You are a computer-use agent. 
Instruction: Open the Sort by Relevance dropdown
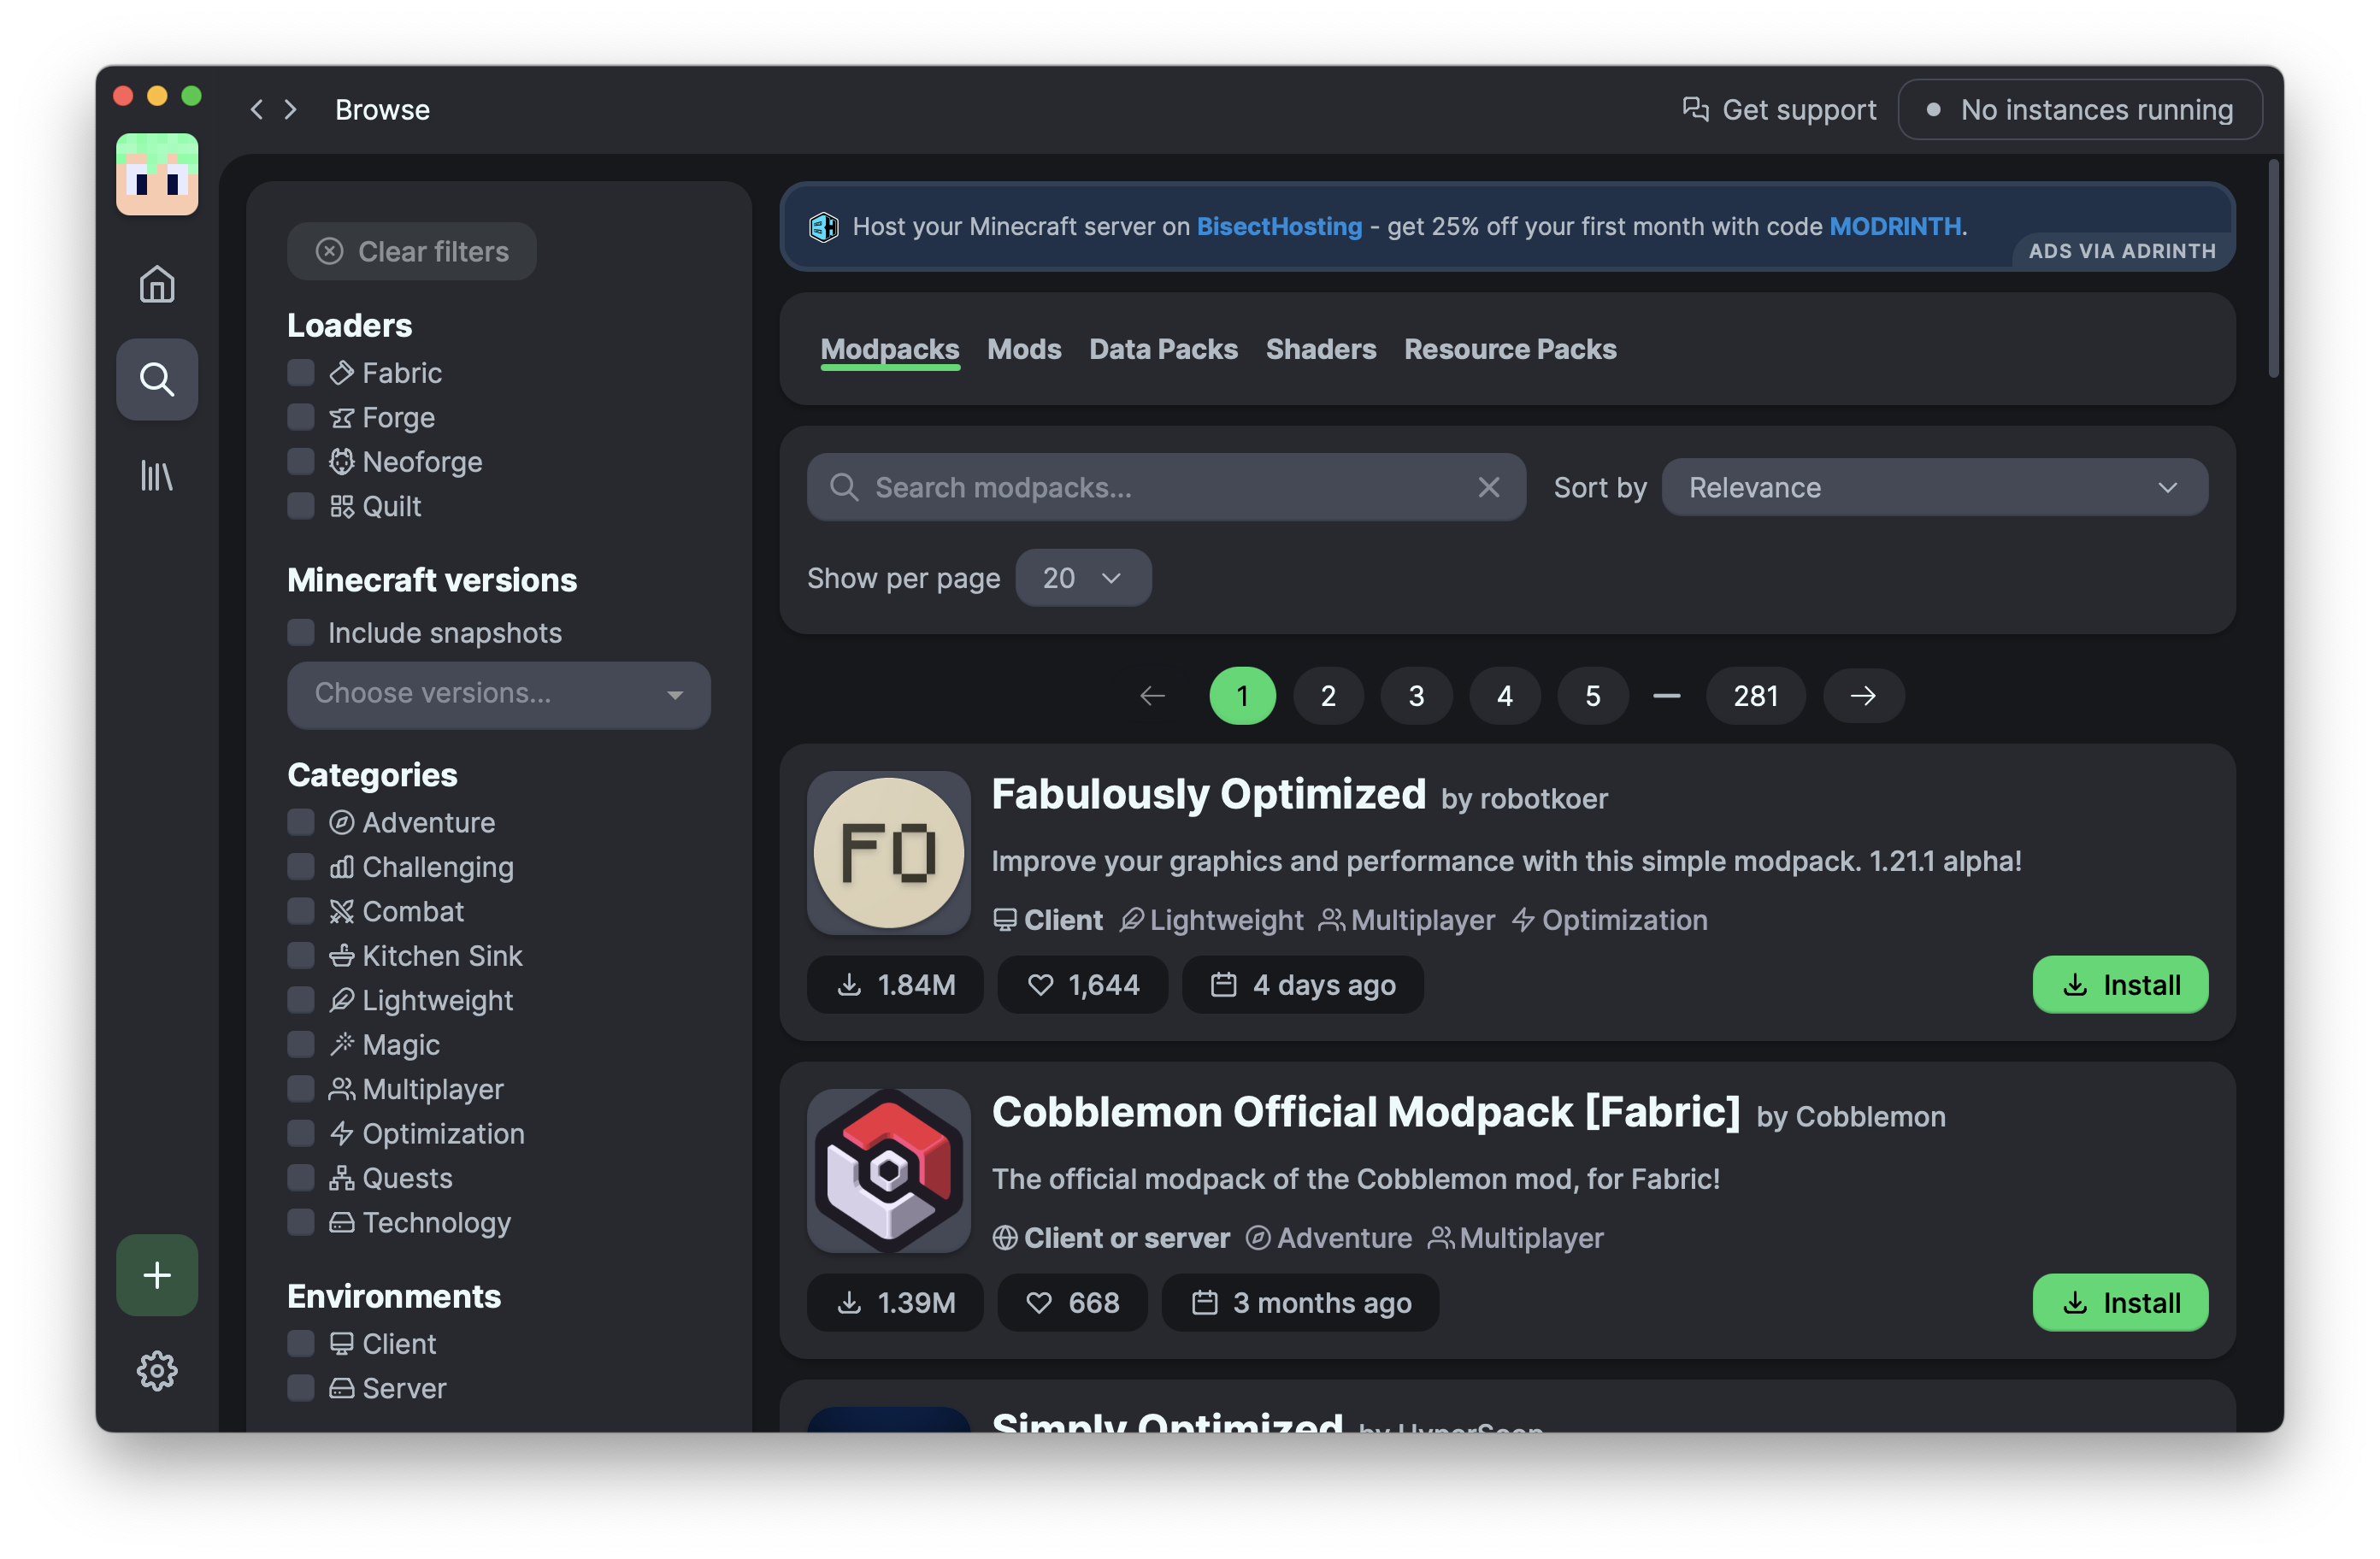pyautogui.click(x=1934, y=487)
